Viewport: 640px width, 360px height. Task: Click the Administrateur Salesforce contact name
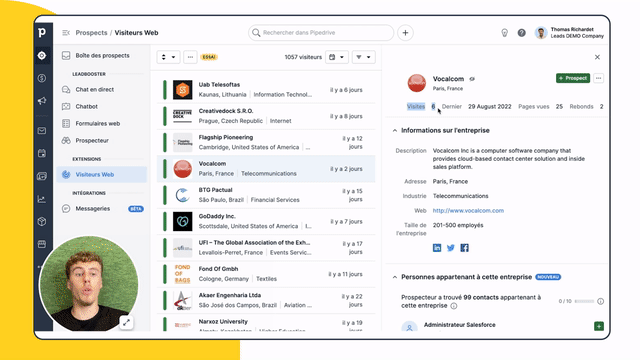[x=460, y=325]
